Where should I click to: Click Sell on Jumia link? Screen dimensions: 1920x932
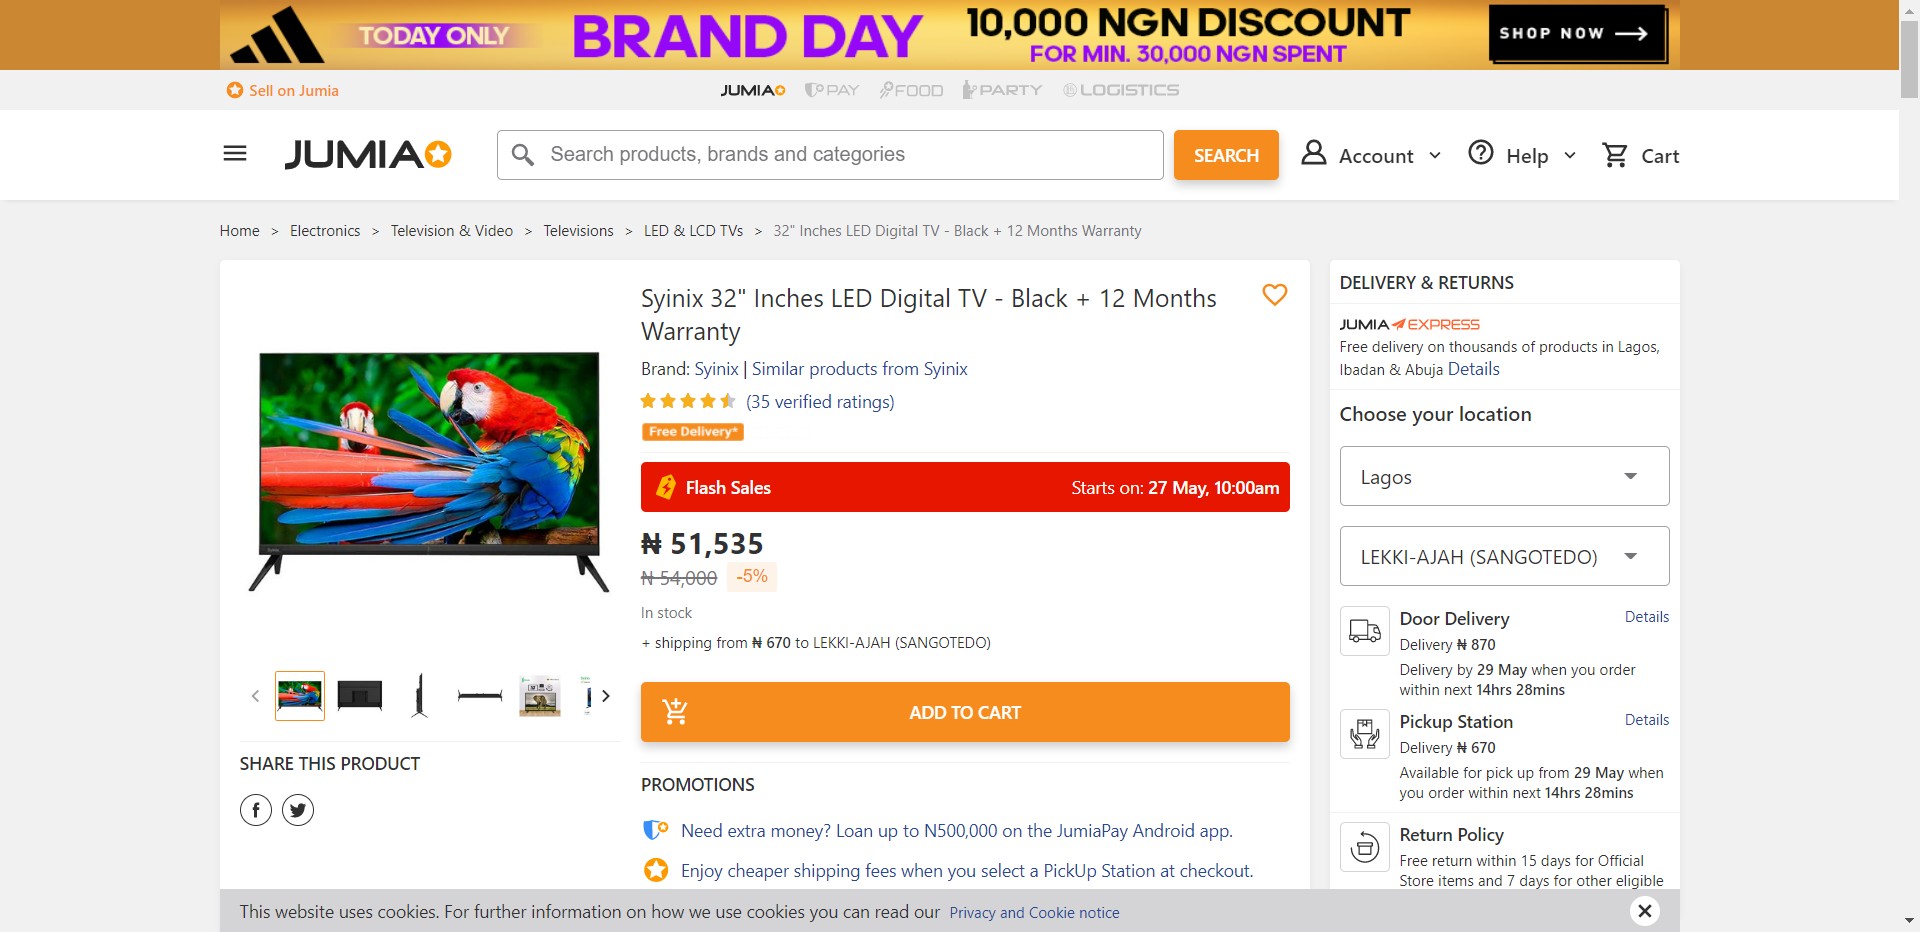click(293, 90)
